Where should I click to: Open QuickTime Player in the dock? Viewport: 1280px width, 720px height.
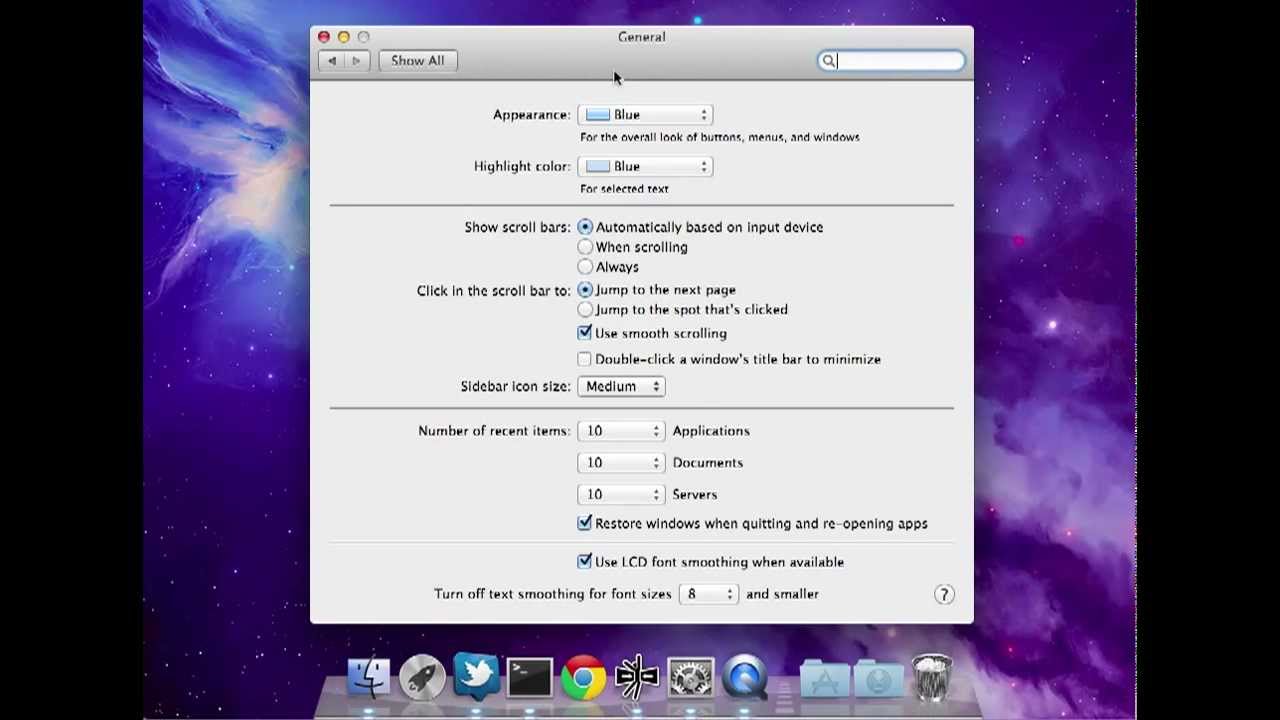pyautogui.click(x=746, y=678)
